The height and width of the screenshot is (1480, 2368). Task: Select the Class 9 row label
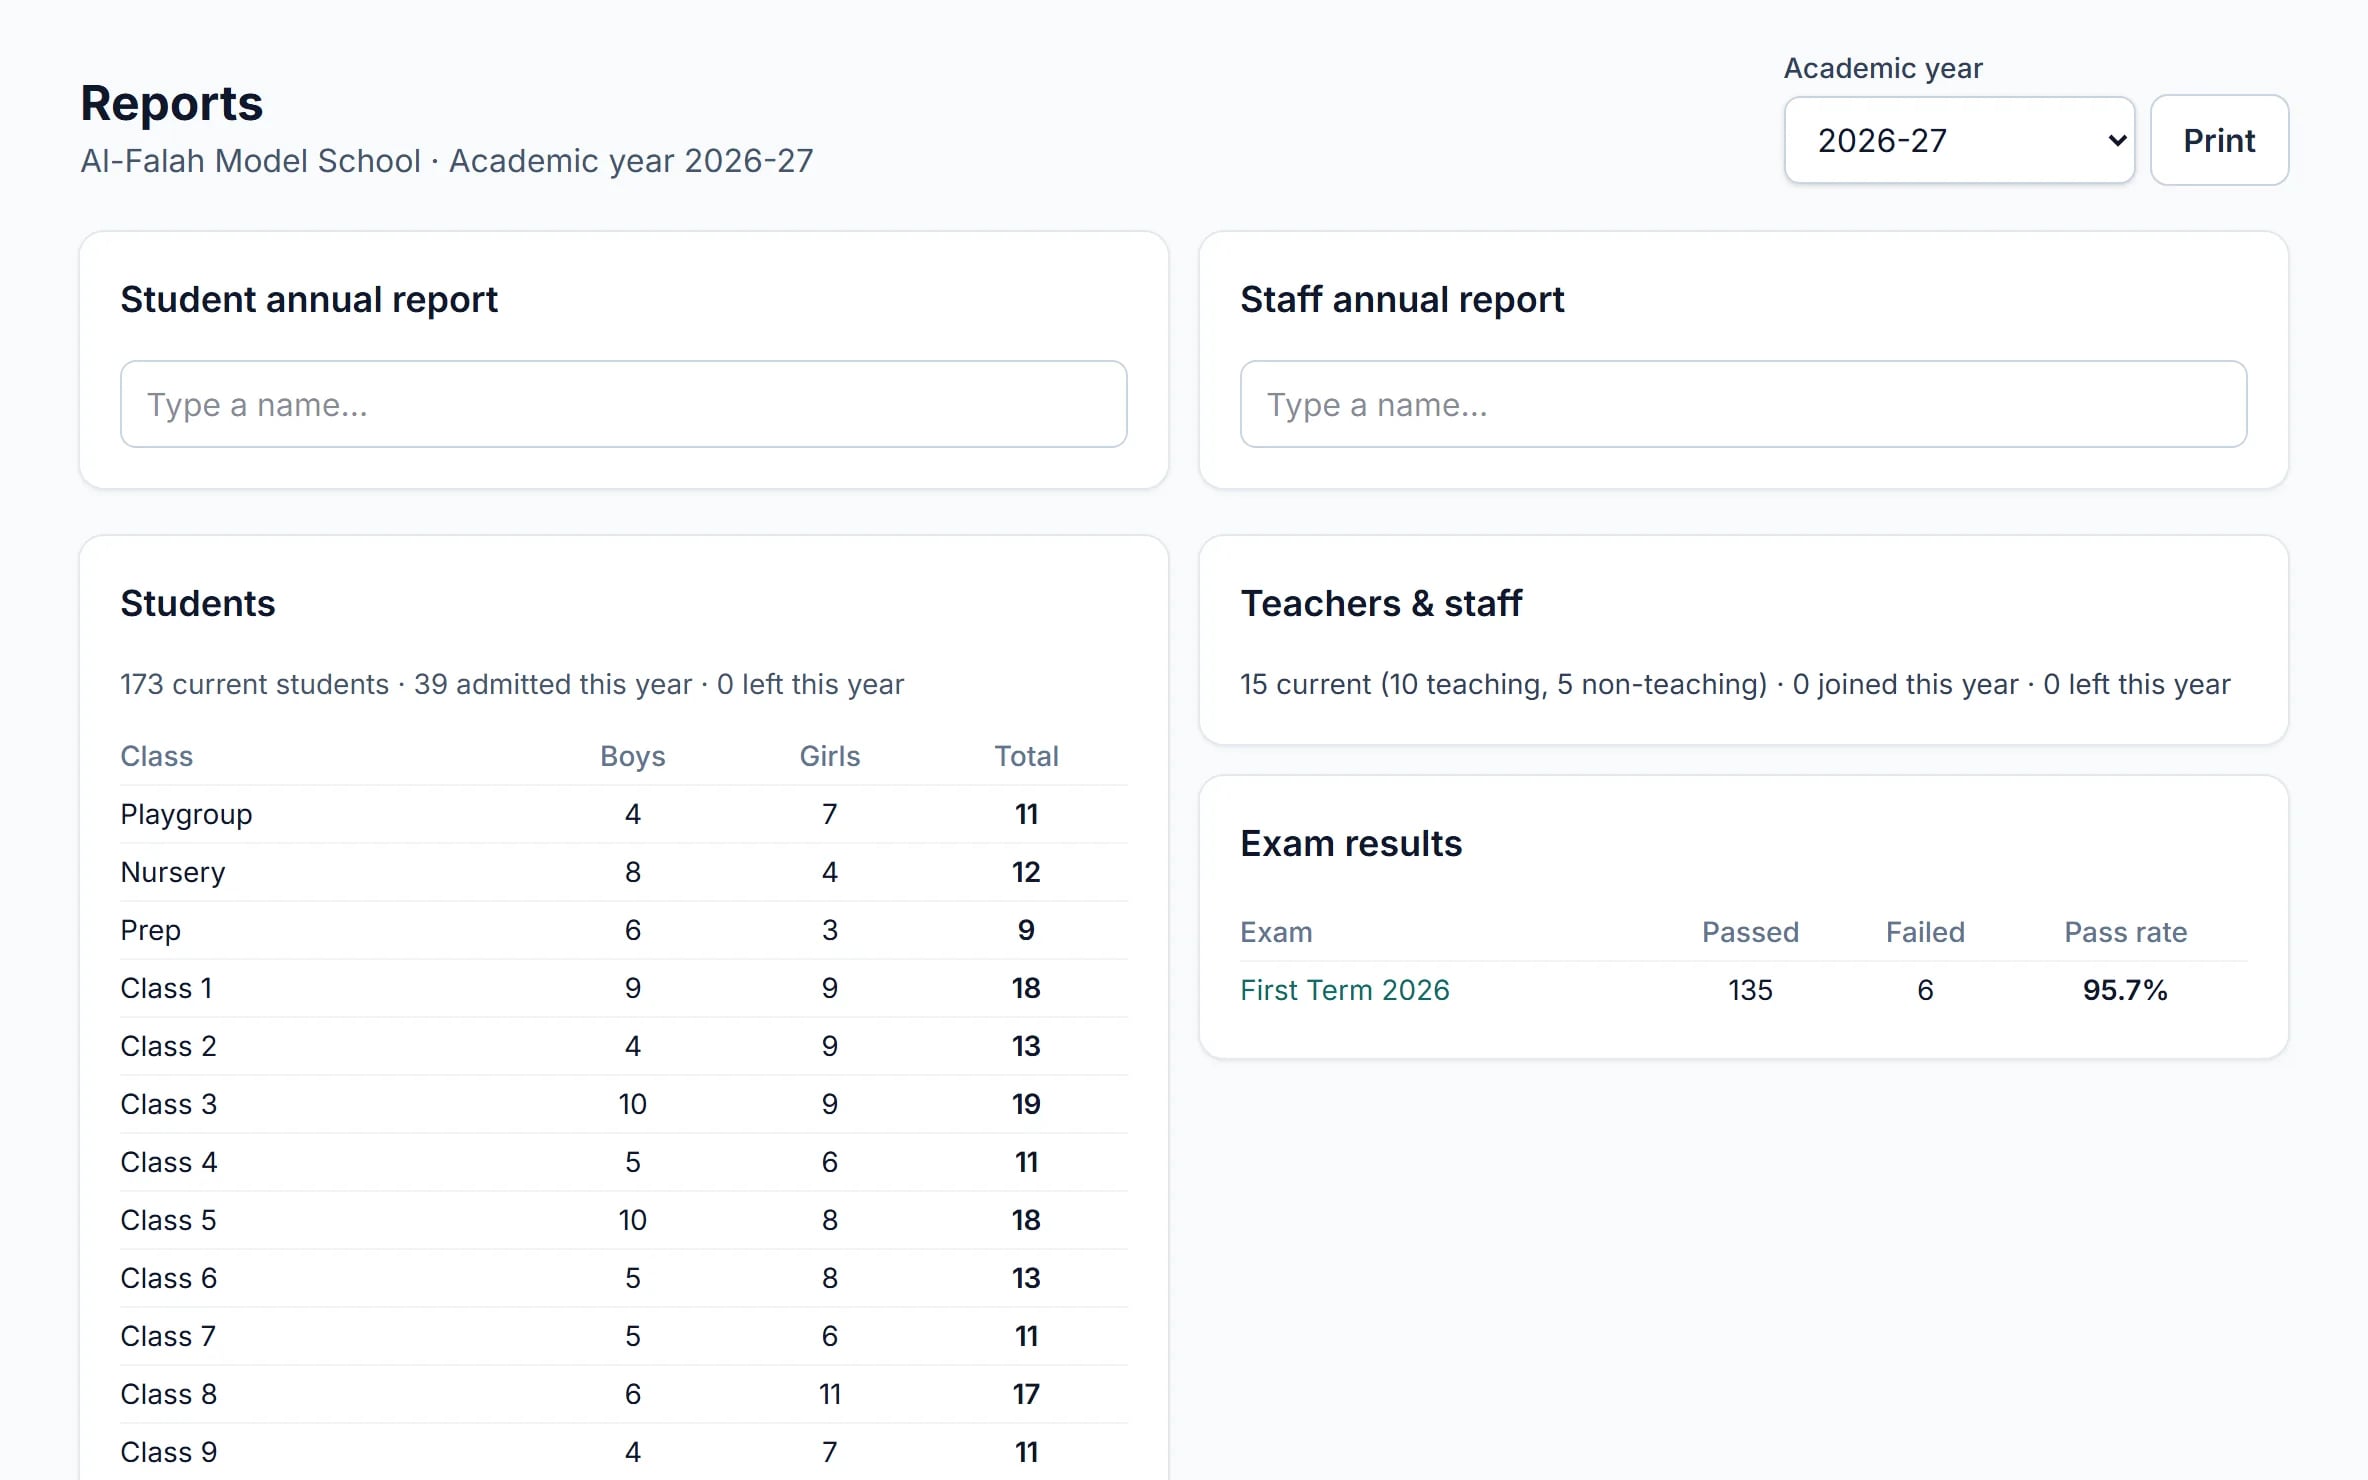(x=168, y=1452)
